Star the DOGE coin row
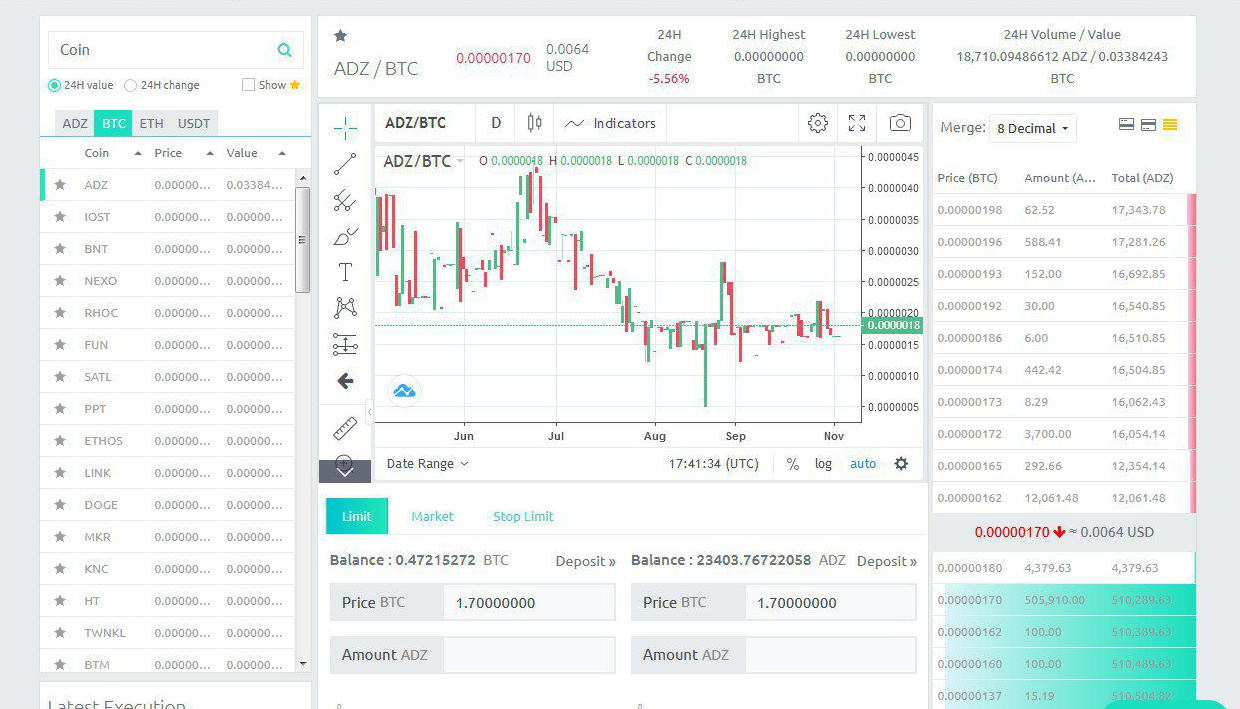The width and height of the screenshot is (1240, 709). pyautogui.click(x=60, y=505)
